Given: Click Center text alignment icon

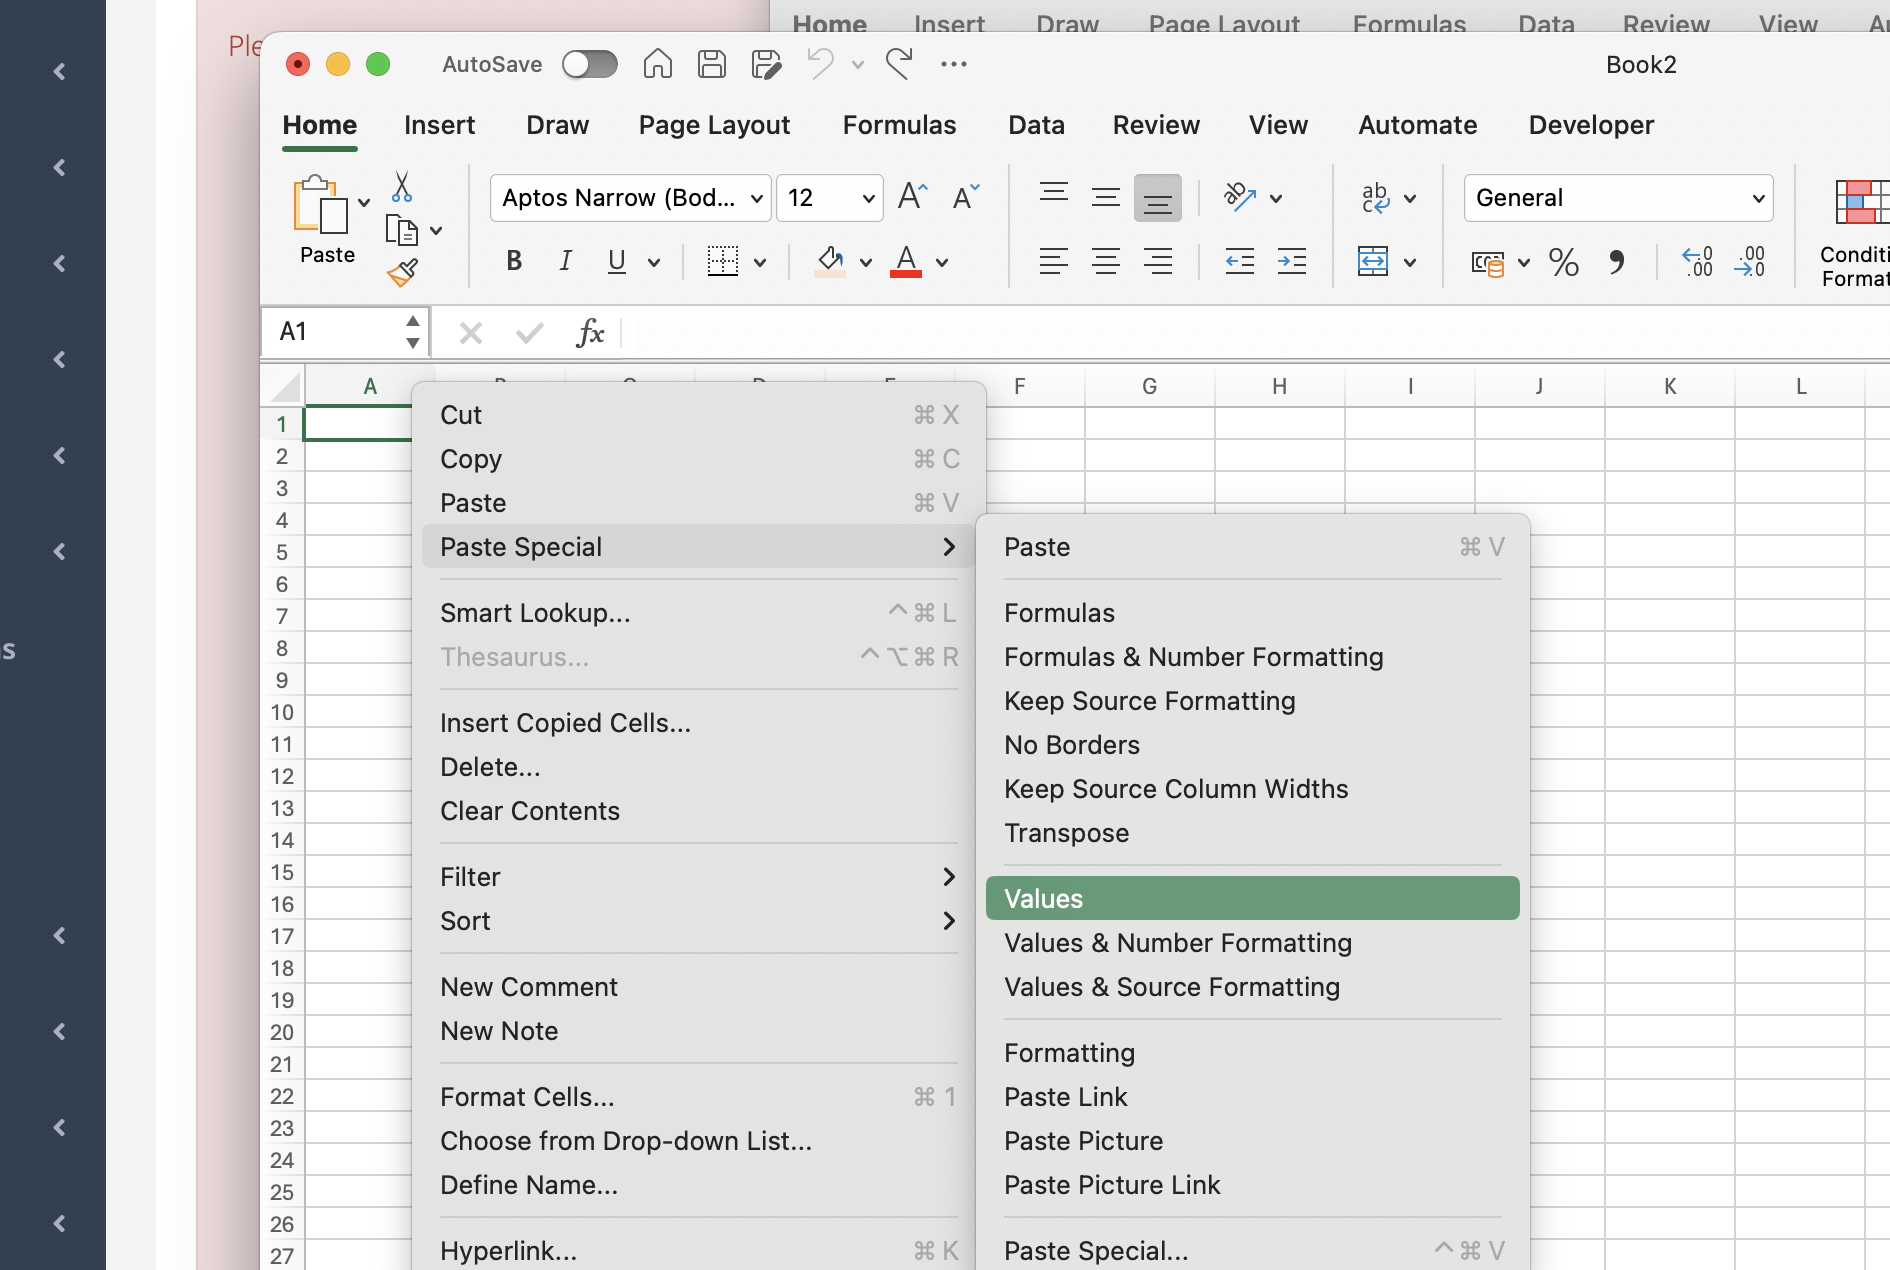Looking at the screenshot, I should tap(1106, 261).
